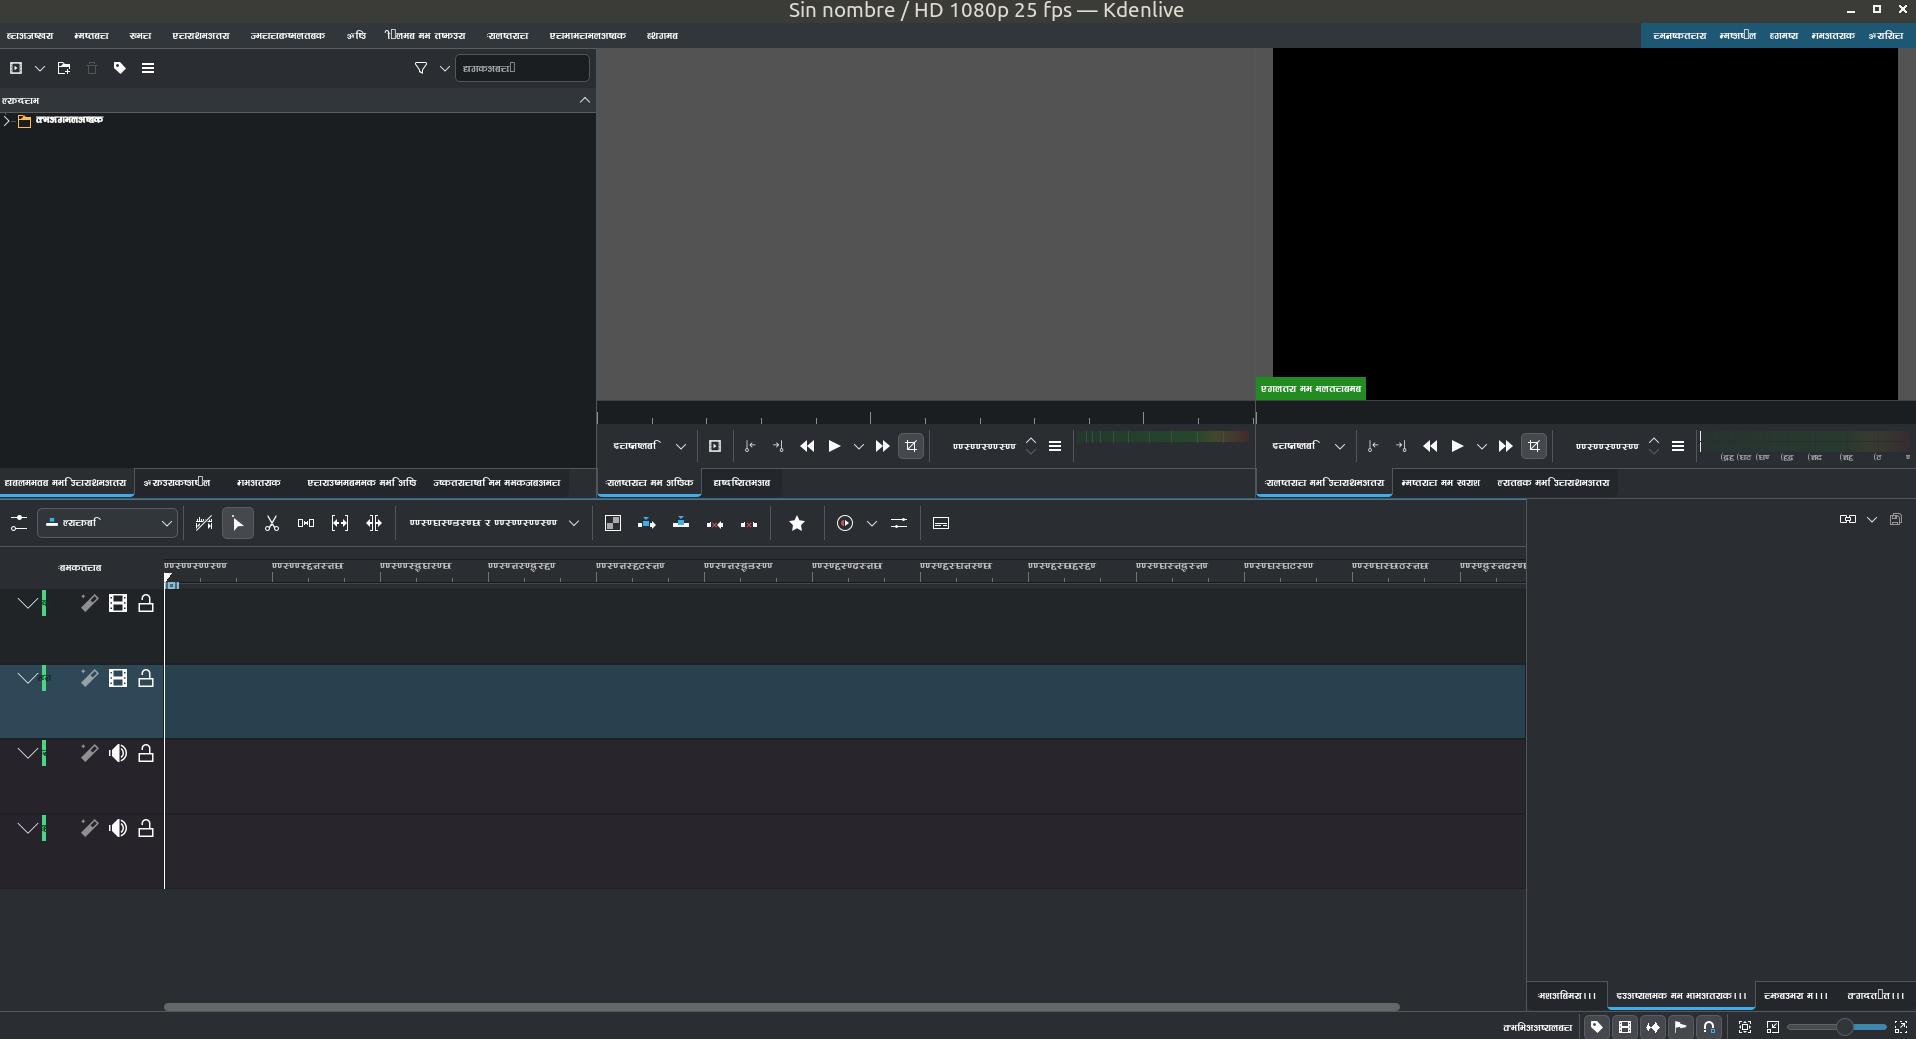Click the Mix clips checkerboard icon
Screen dimensions: 1916x1039
pos(613,523)
